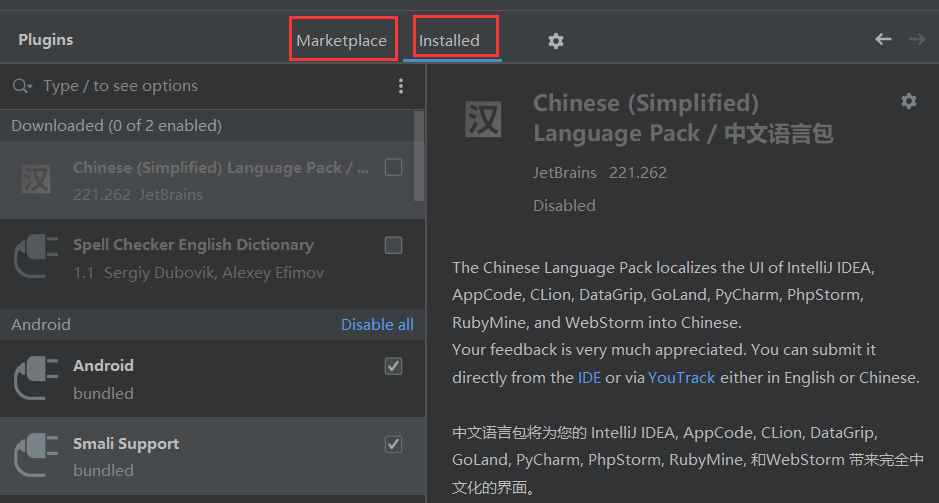This screenshot has height=503, width=939.
Task: Open the YouTrack link
Action: (681, 378)
